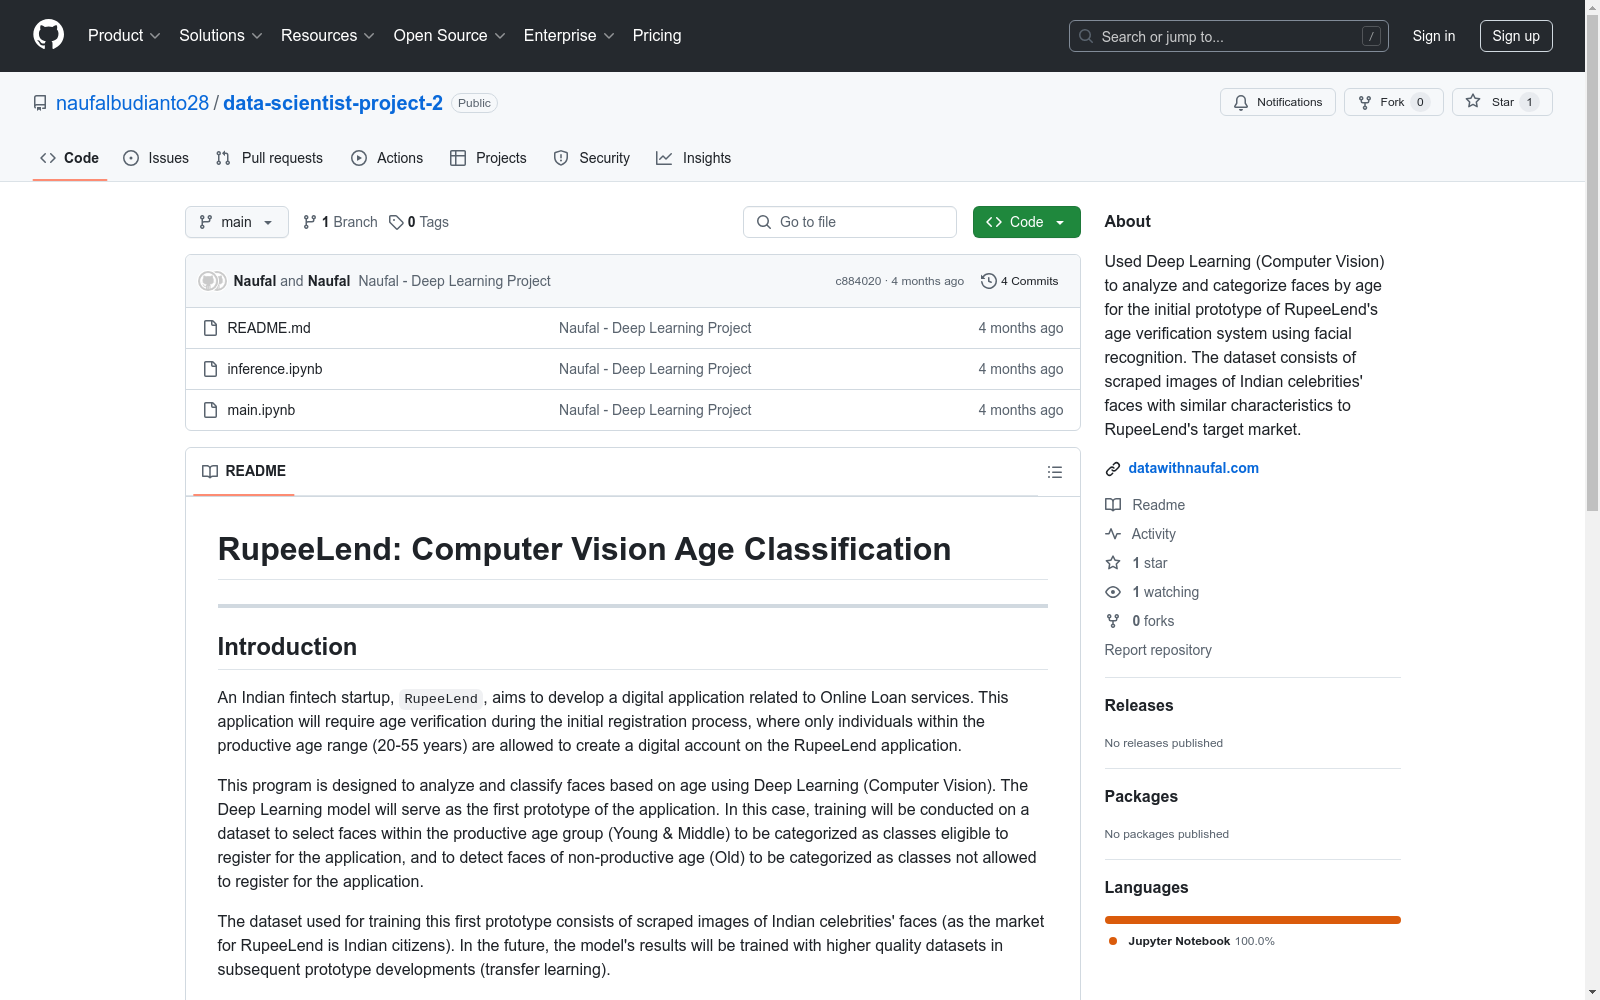Open the Insights tab
This screenshot has width=1600, height=1000.
click(x=693, y=158)
